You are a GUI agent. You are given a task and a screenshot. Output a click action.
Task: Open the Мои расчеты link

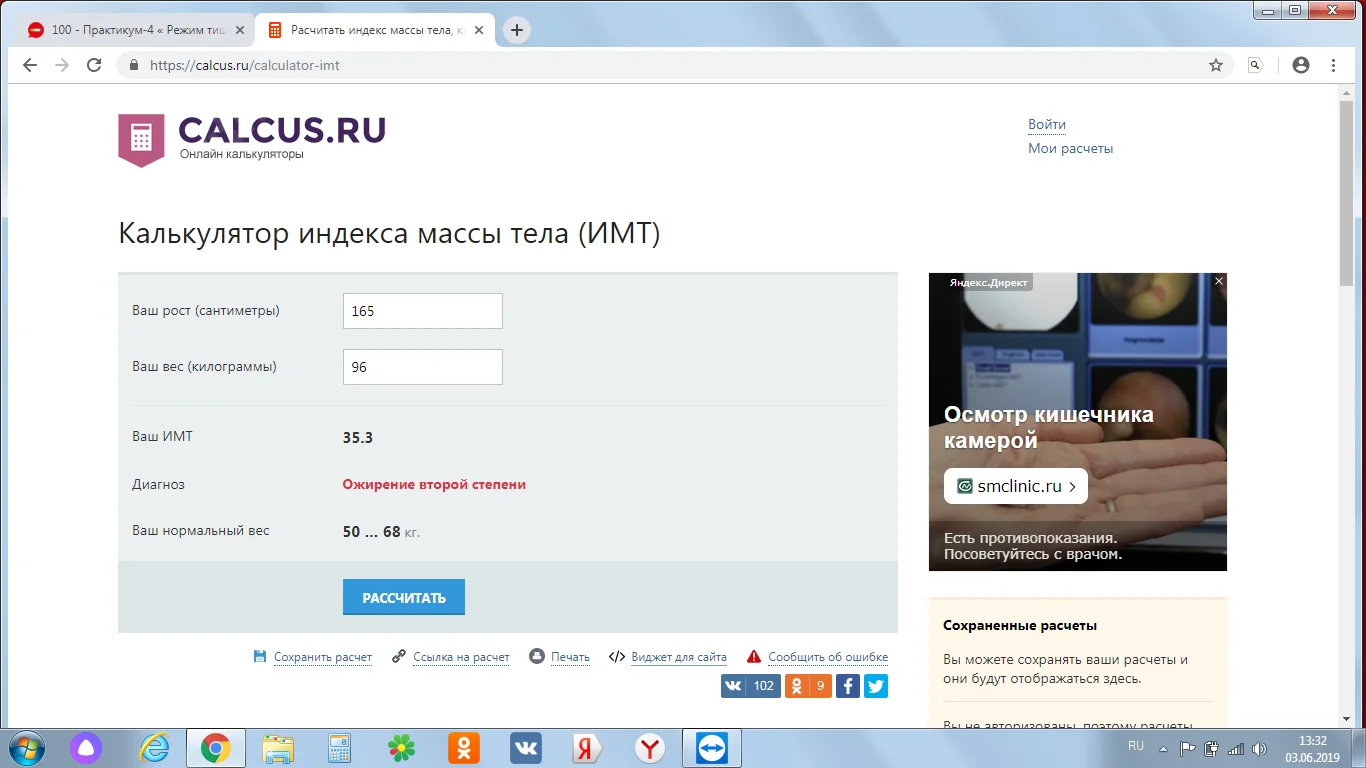[1070, 148]
